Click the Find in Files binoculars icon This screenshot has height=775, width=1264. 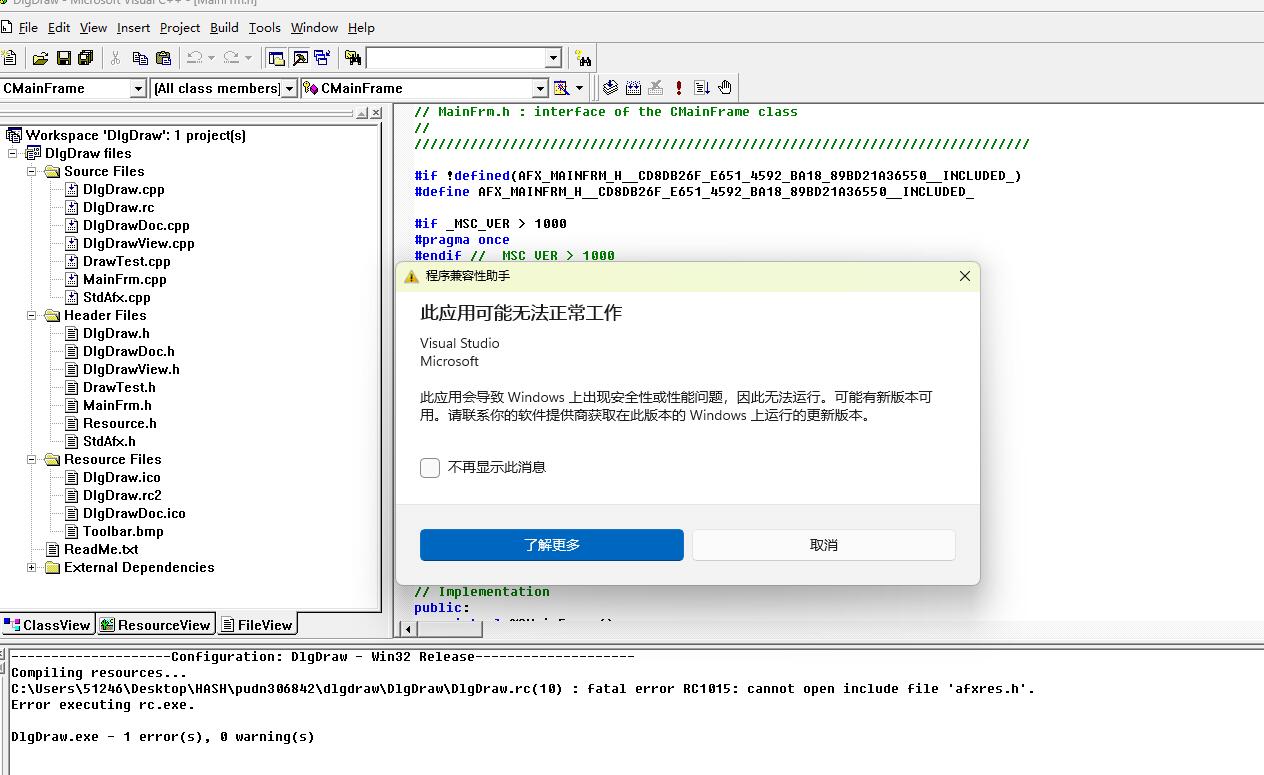(x=352, y=58)
